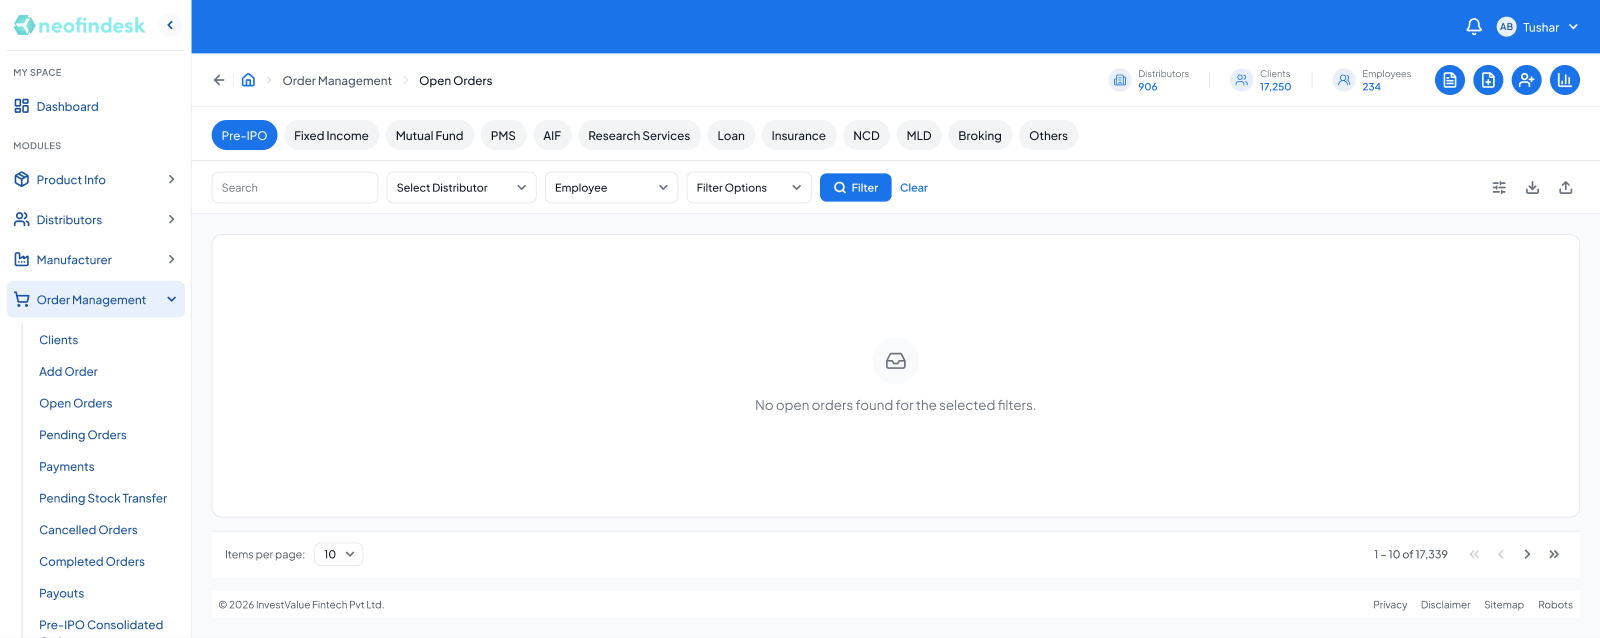The image size is (1600, 638).
Task: Open column settings sliders icon
Action: 1499,187
